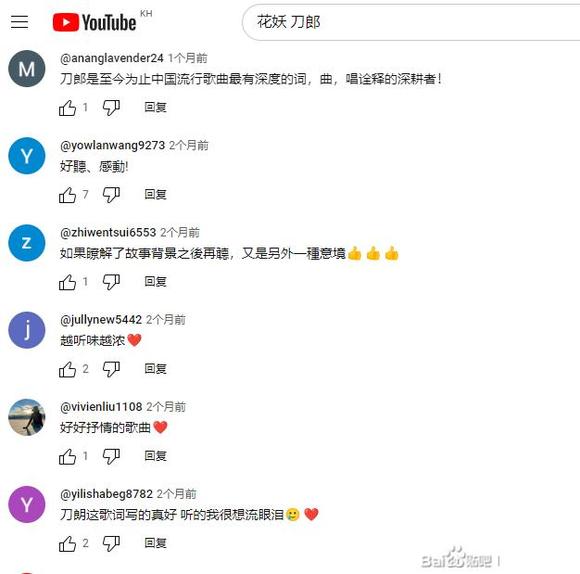The width and height of the screenshot is (580, 574).
Task: Like the comment by @jullynew5442
Action: (x=67, y=369)
